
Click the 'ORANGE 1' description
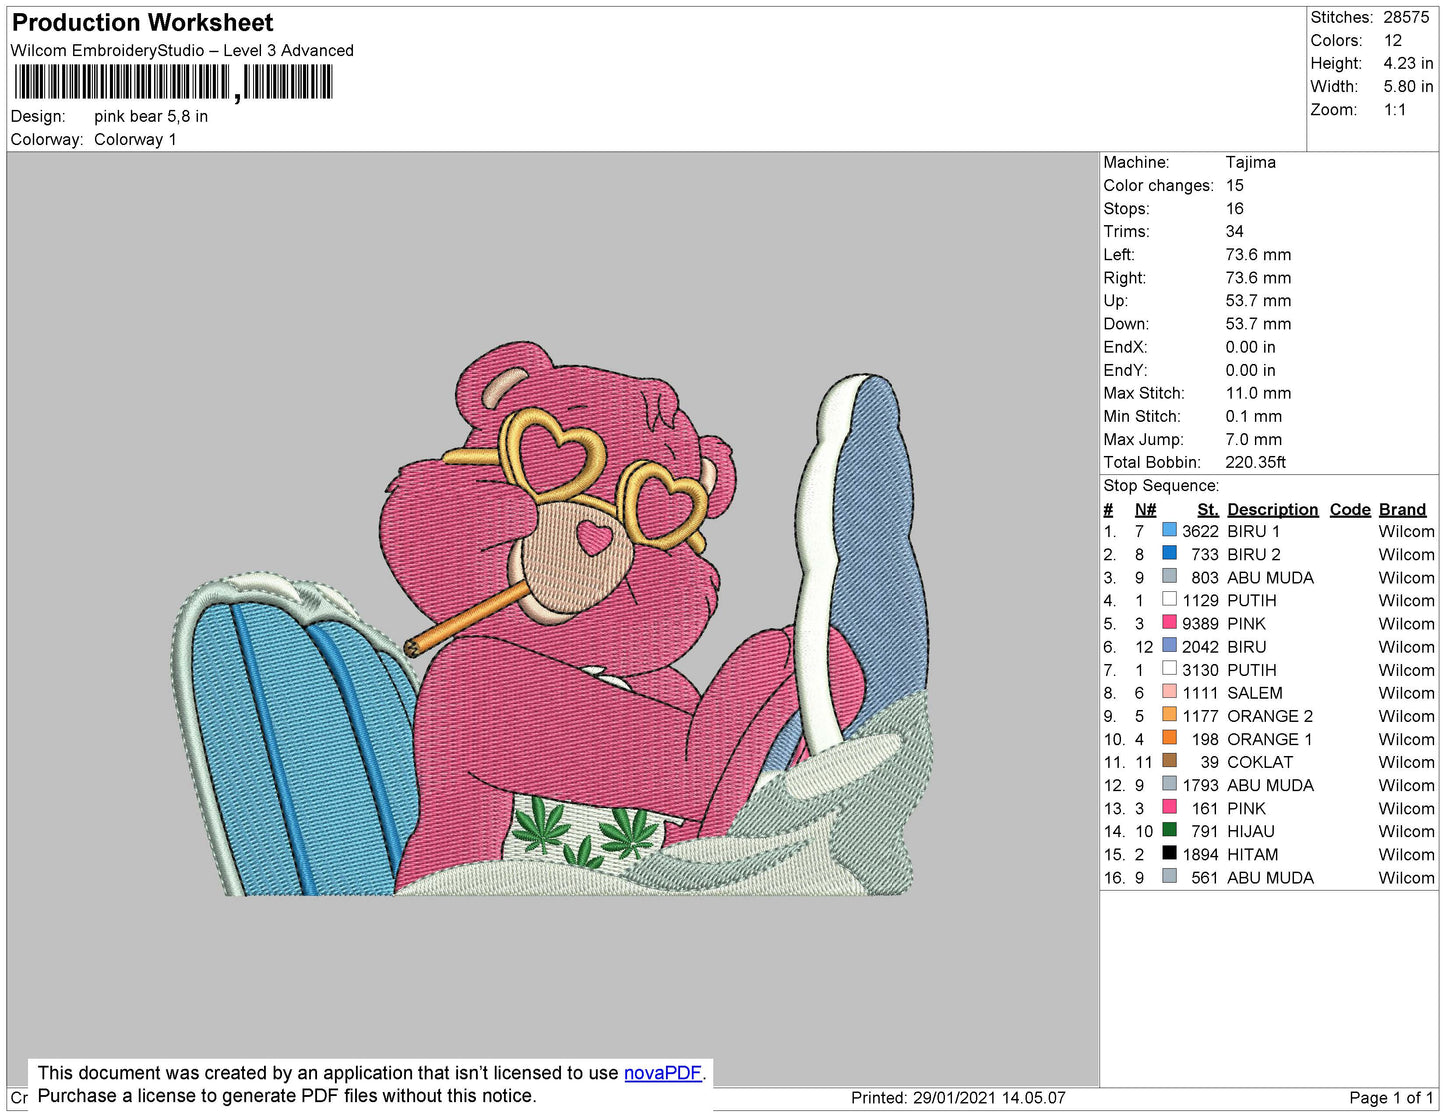point(1270,739)
